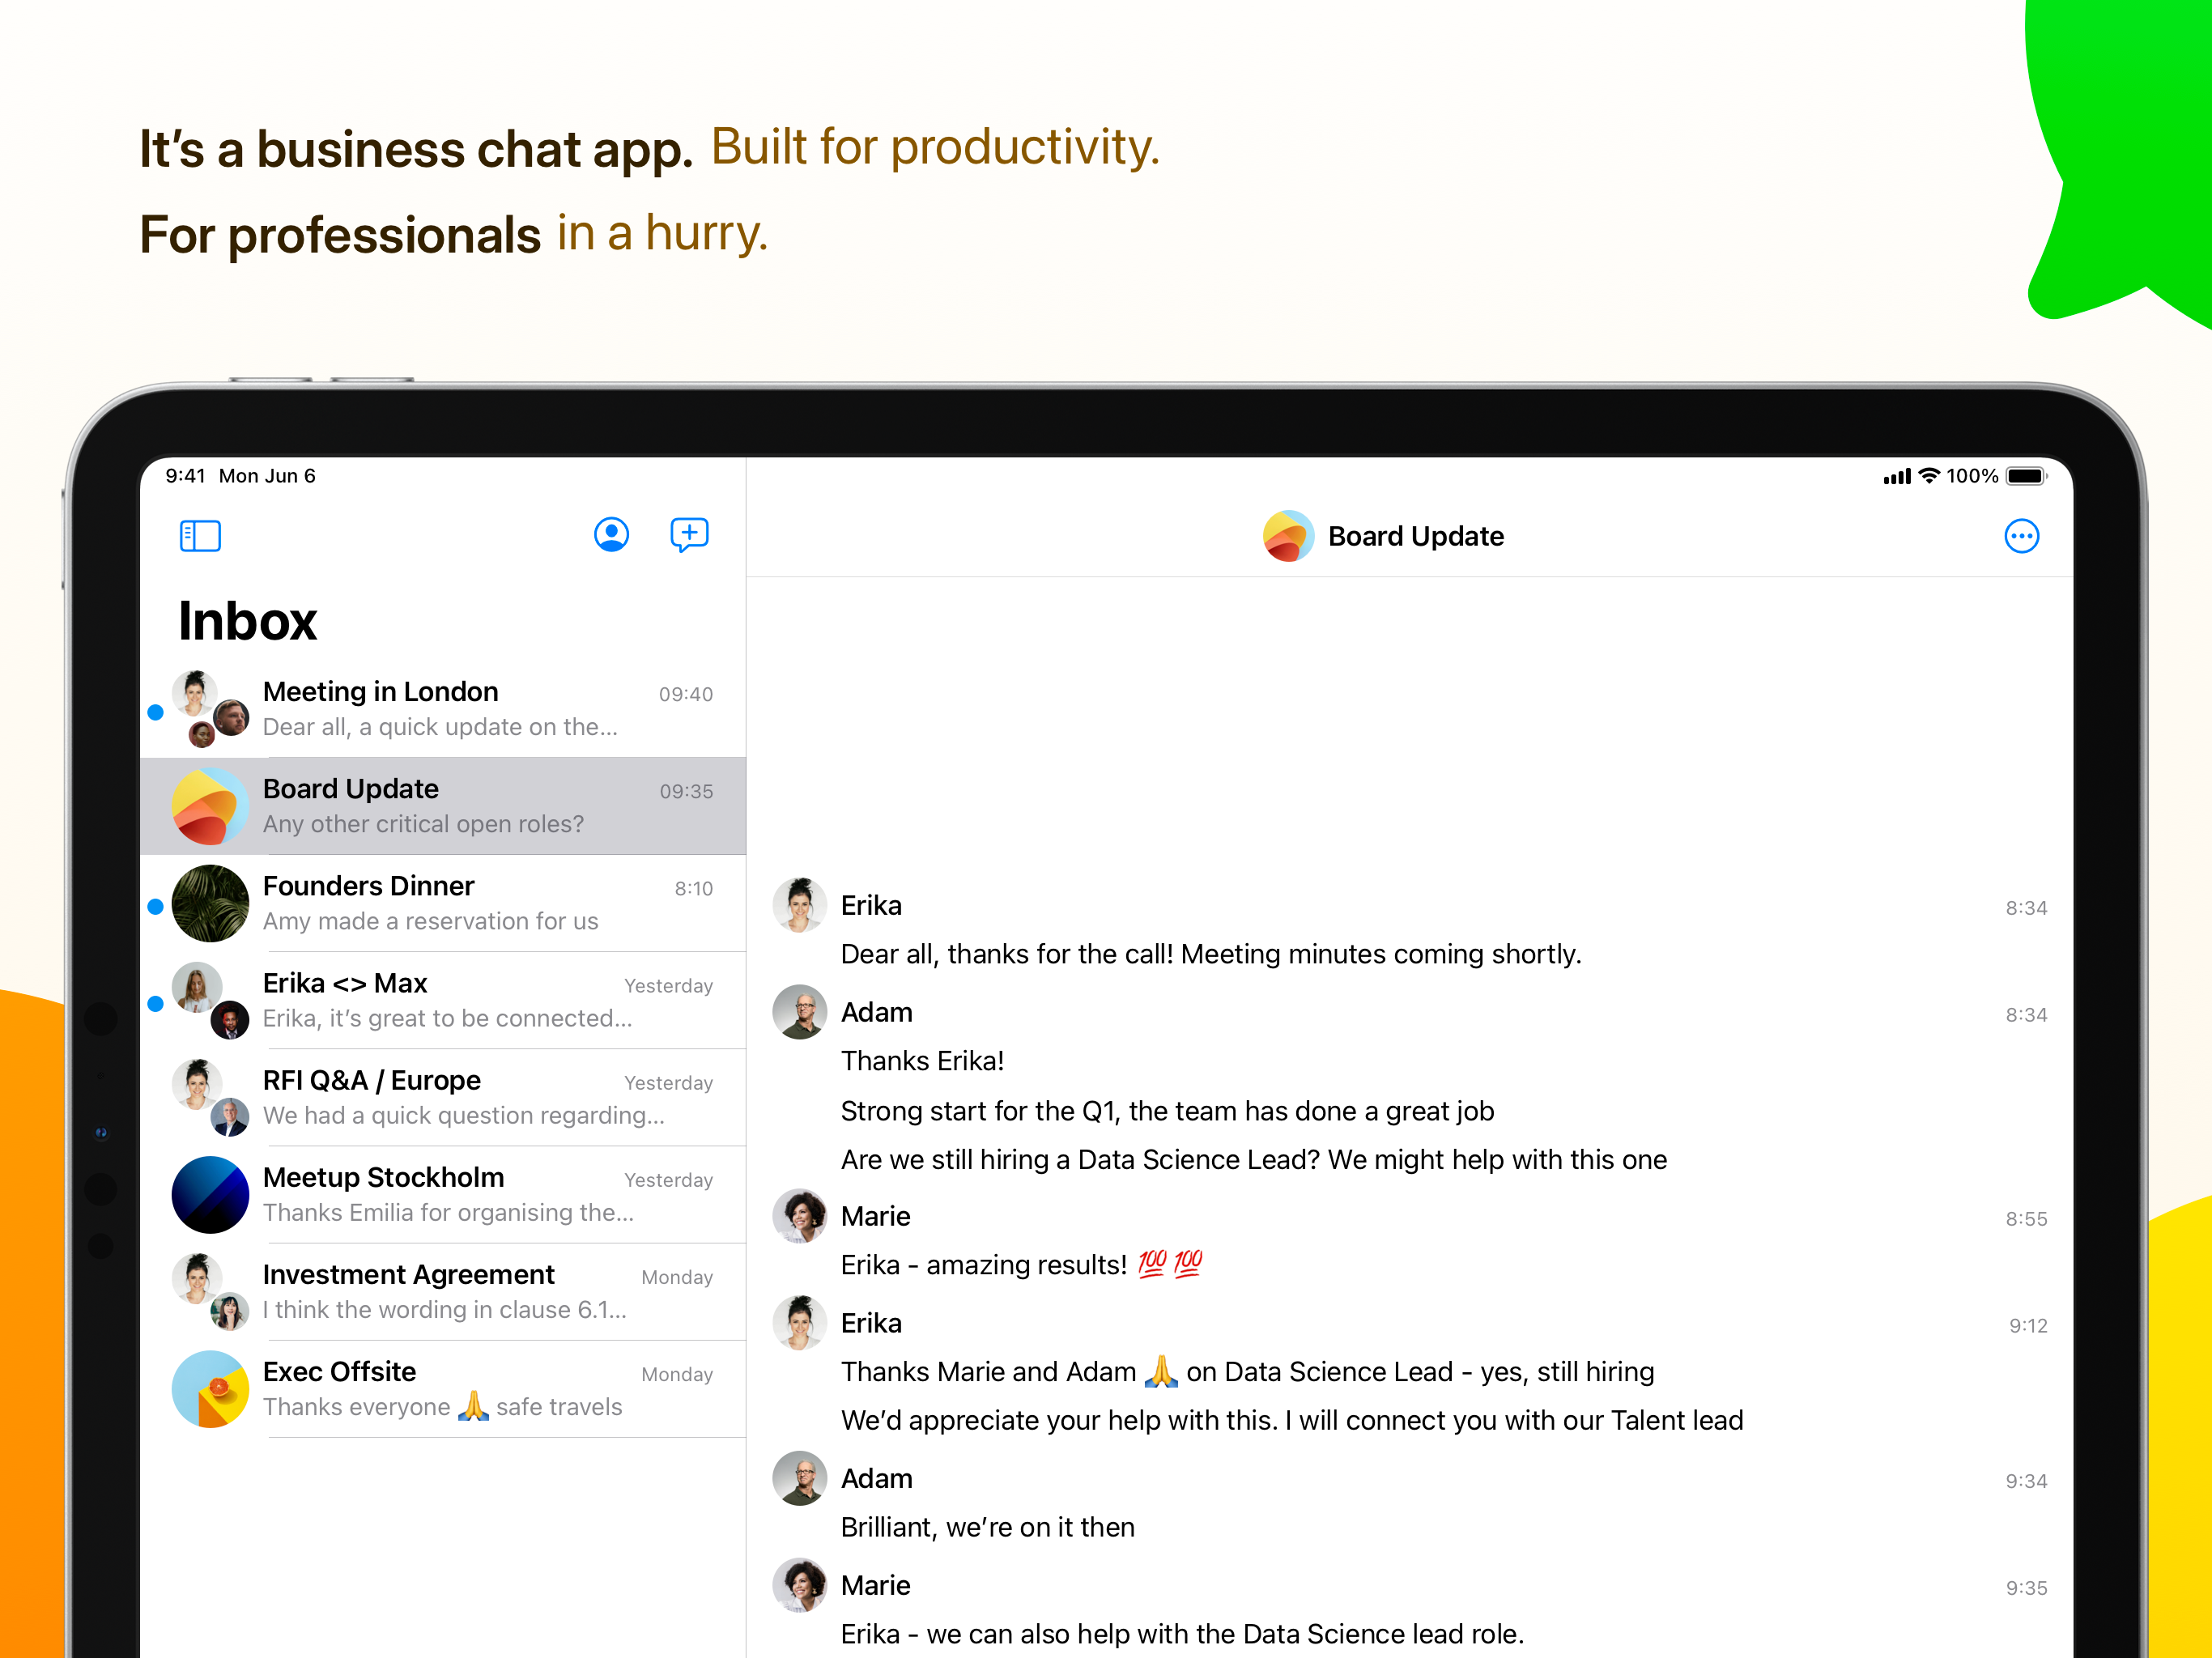The image size is (2212, 1658).
Task: Tap the Board Update title in header
Action: pyautogui.click(x=1415, y=536)
